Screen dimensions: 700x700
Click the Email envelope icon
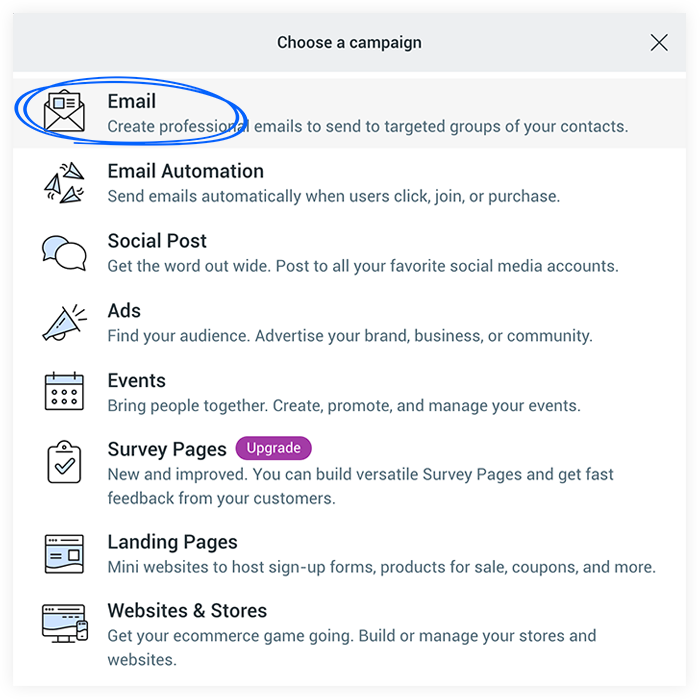click(64, 111)
